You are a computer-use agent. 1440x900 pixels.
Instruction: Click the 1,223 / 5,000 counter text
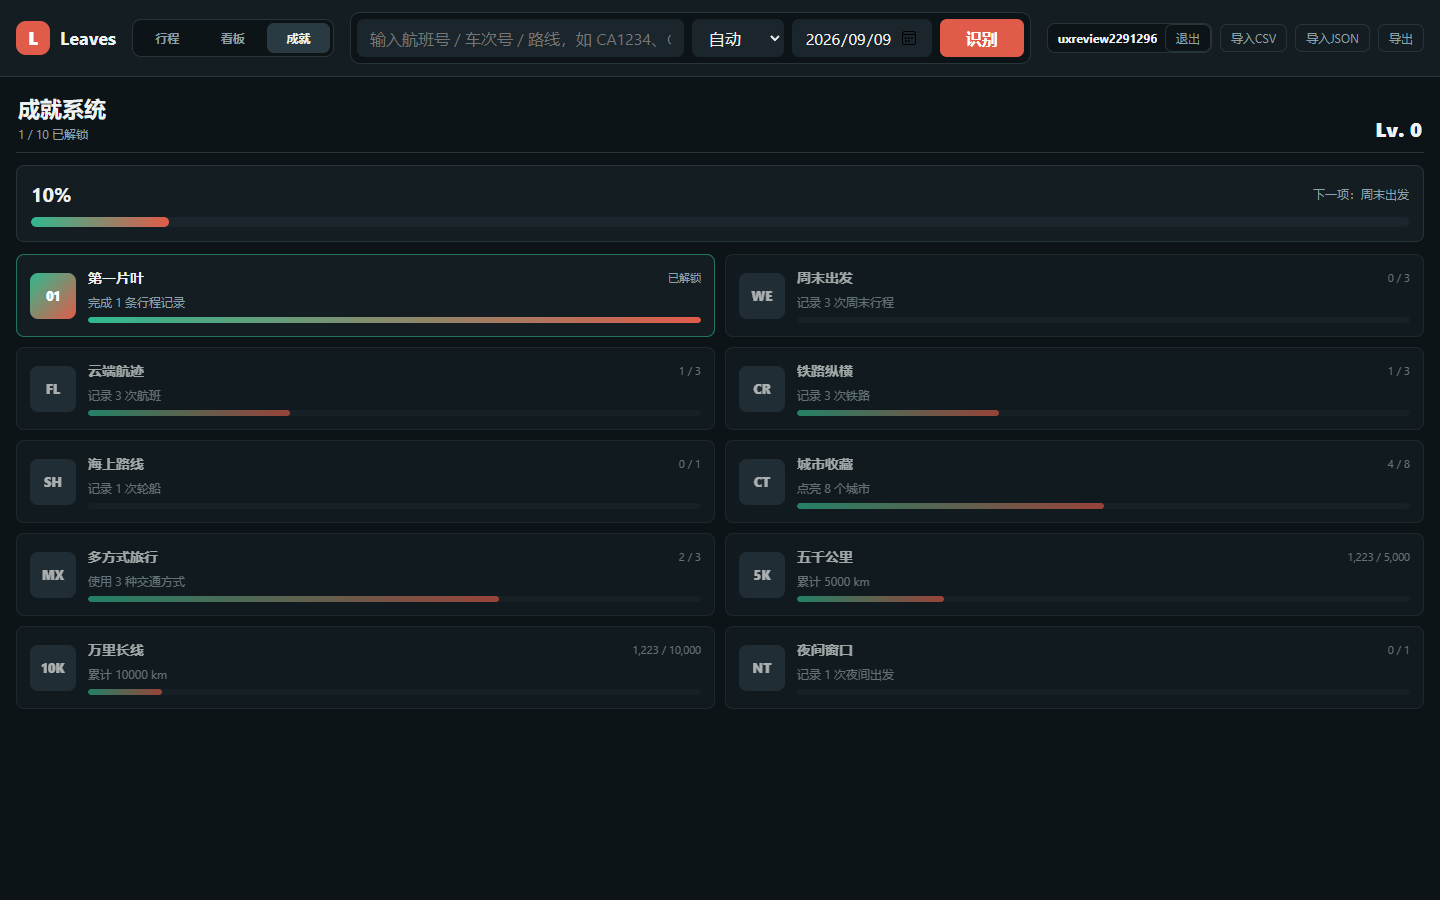[1378, 557]
